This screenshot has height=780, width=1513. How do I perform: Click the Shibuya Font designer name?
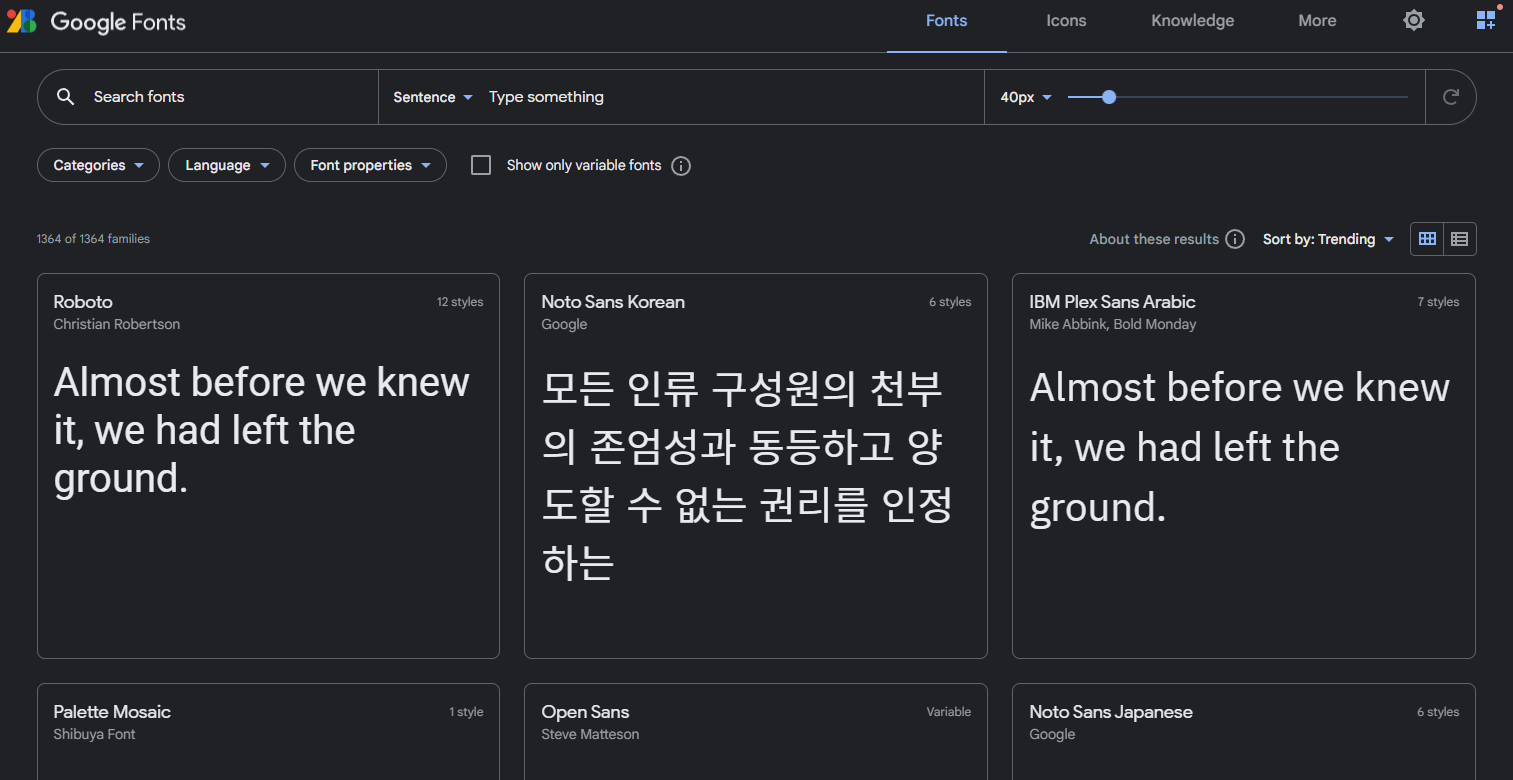coord(94,734)
